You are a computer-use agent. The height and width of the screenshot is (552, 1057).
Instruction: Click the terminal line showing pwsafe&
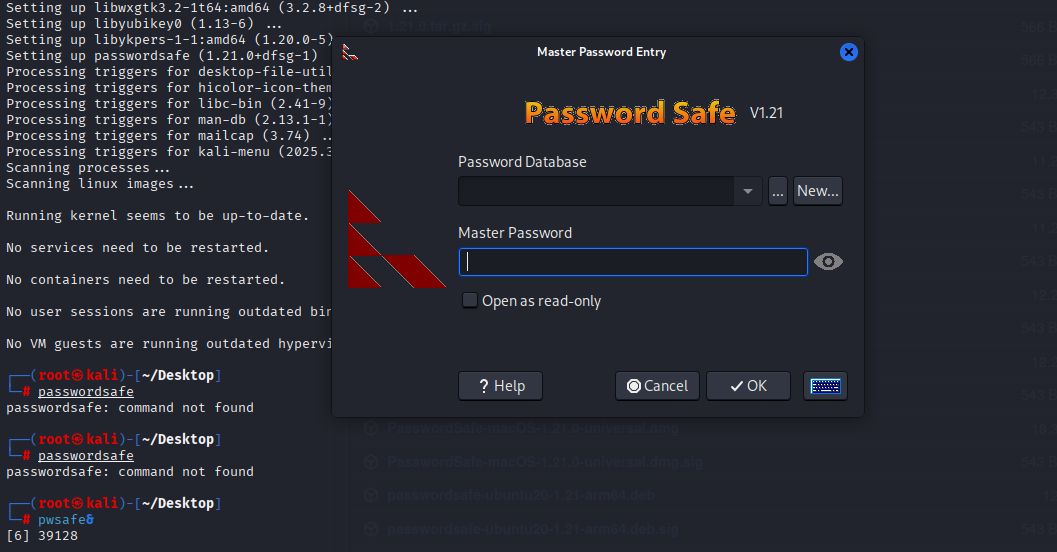(65, 520)
